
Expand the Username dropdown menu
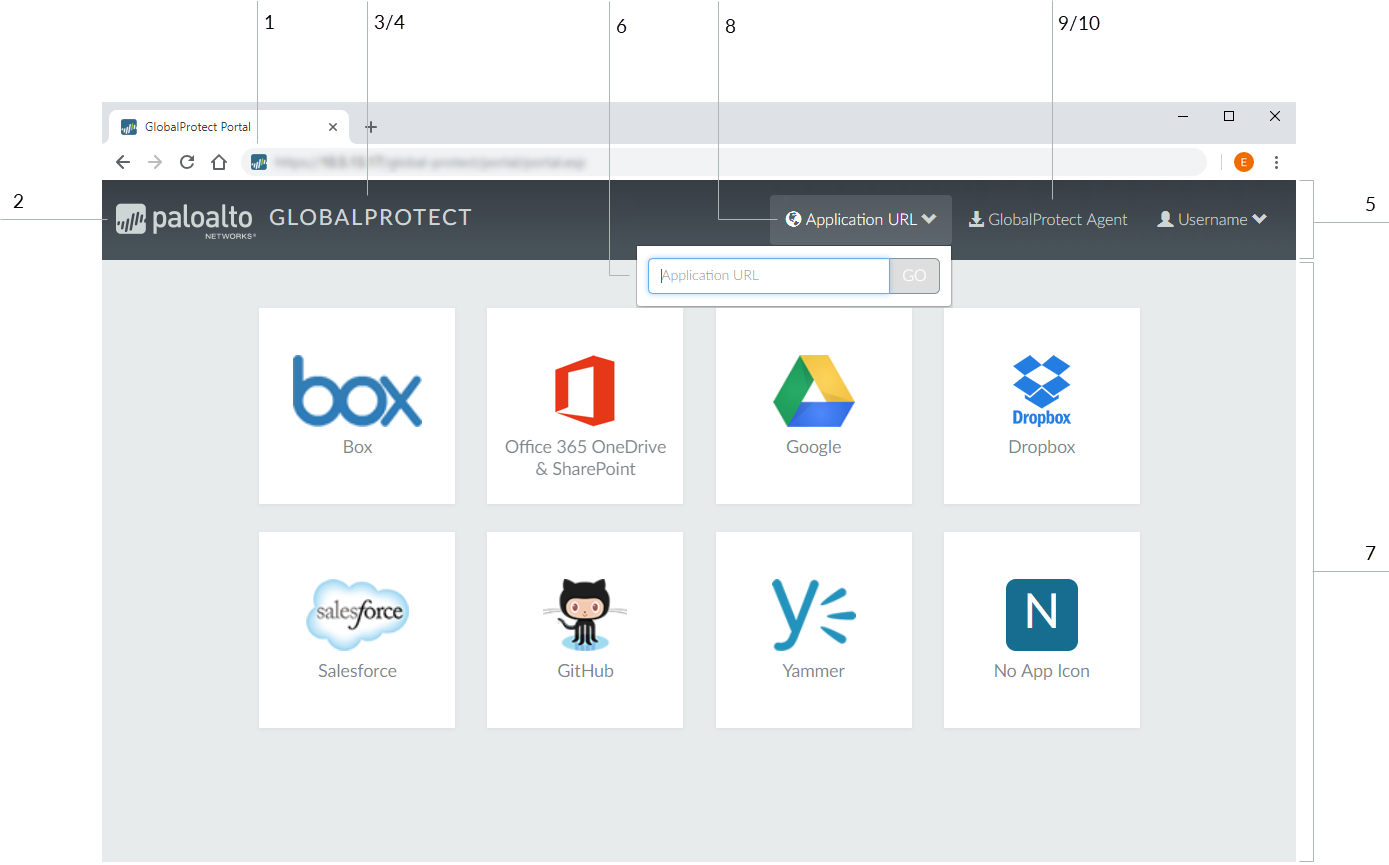click(1212, 220)
